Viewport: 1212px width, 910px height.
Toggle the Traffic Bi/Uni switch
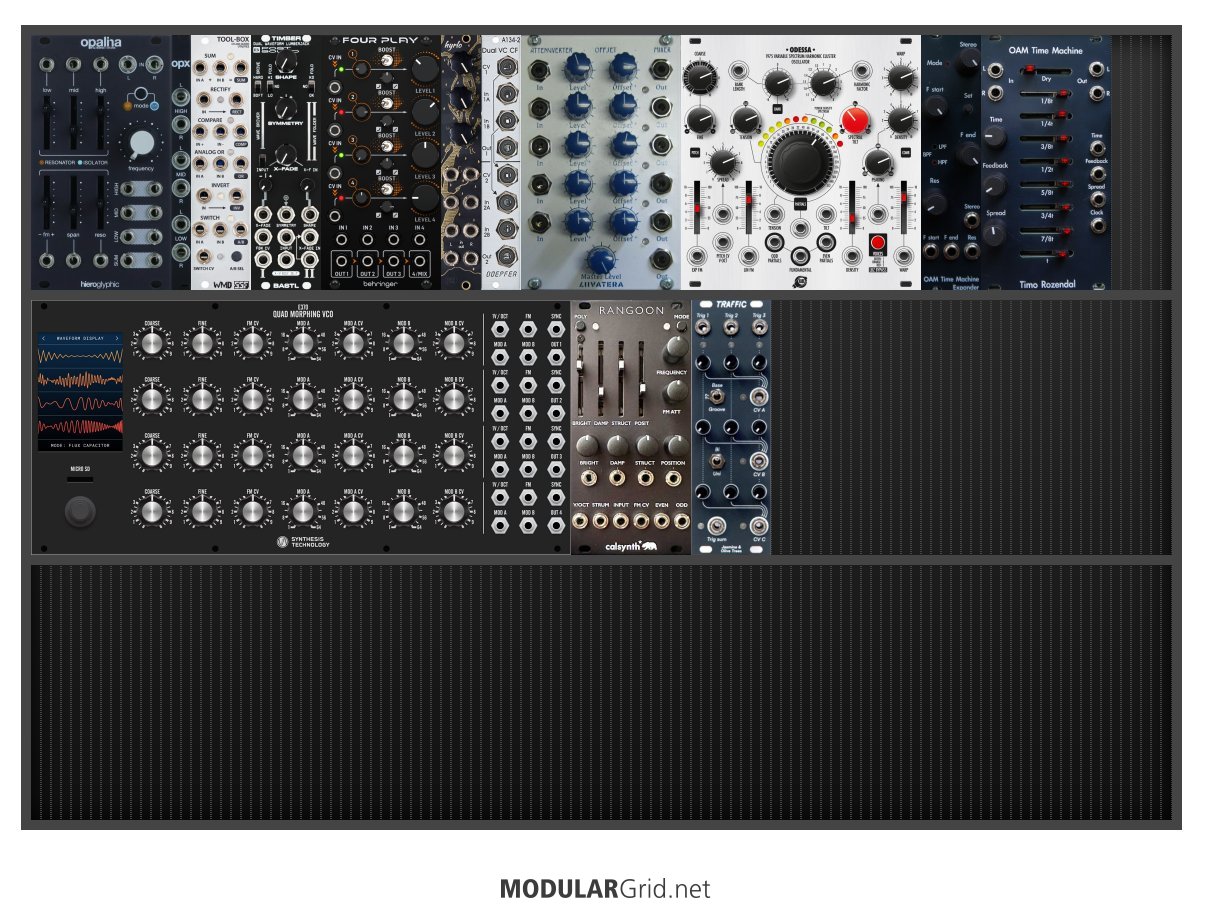tap(716, 461)
